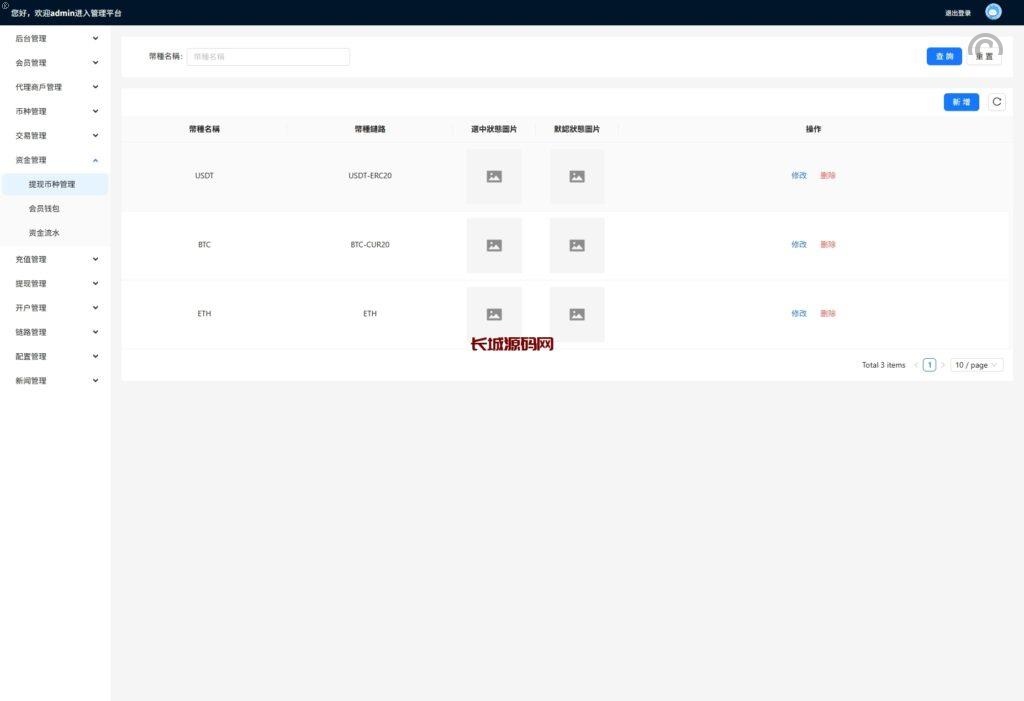Go to next page arrow in pagination
The image size is (1024, 701).
pyautogui.click(x=942, y=365)
